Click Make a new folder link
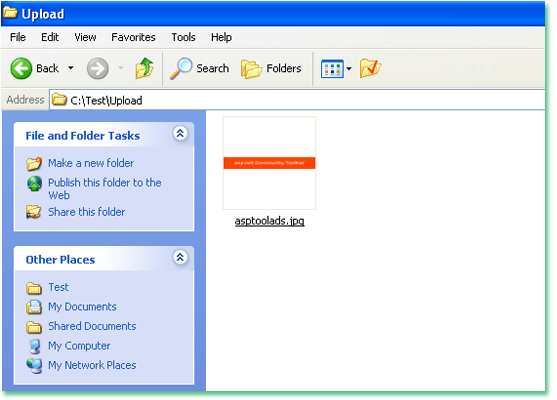 coord(91,163)
